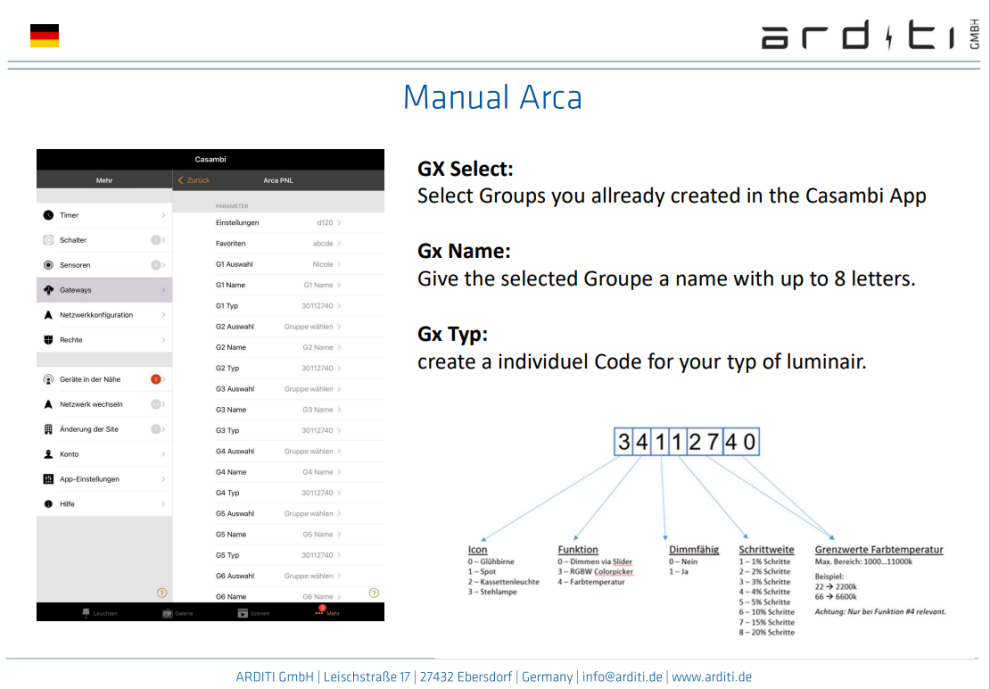Click the Grenzwerte Farbtemperatur heading

click(879, 549)
